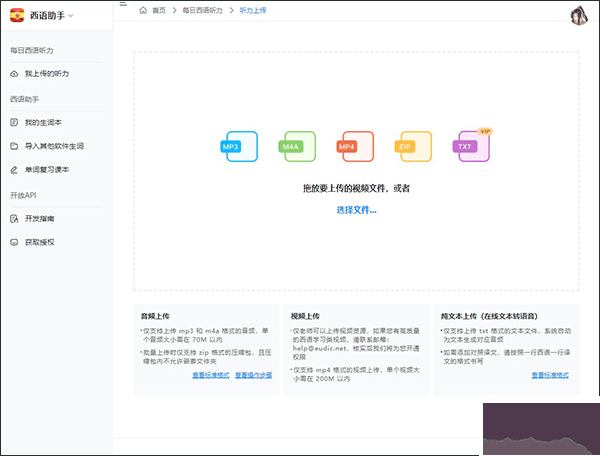The image size is (600, 456).
Task: Click the TXT file type icon
Action: [x=471, y=147]
